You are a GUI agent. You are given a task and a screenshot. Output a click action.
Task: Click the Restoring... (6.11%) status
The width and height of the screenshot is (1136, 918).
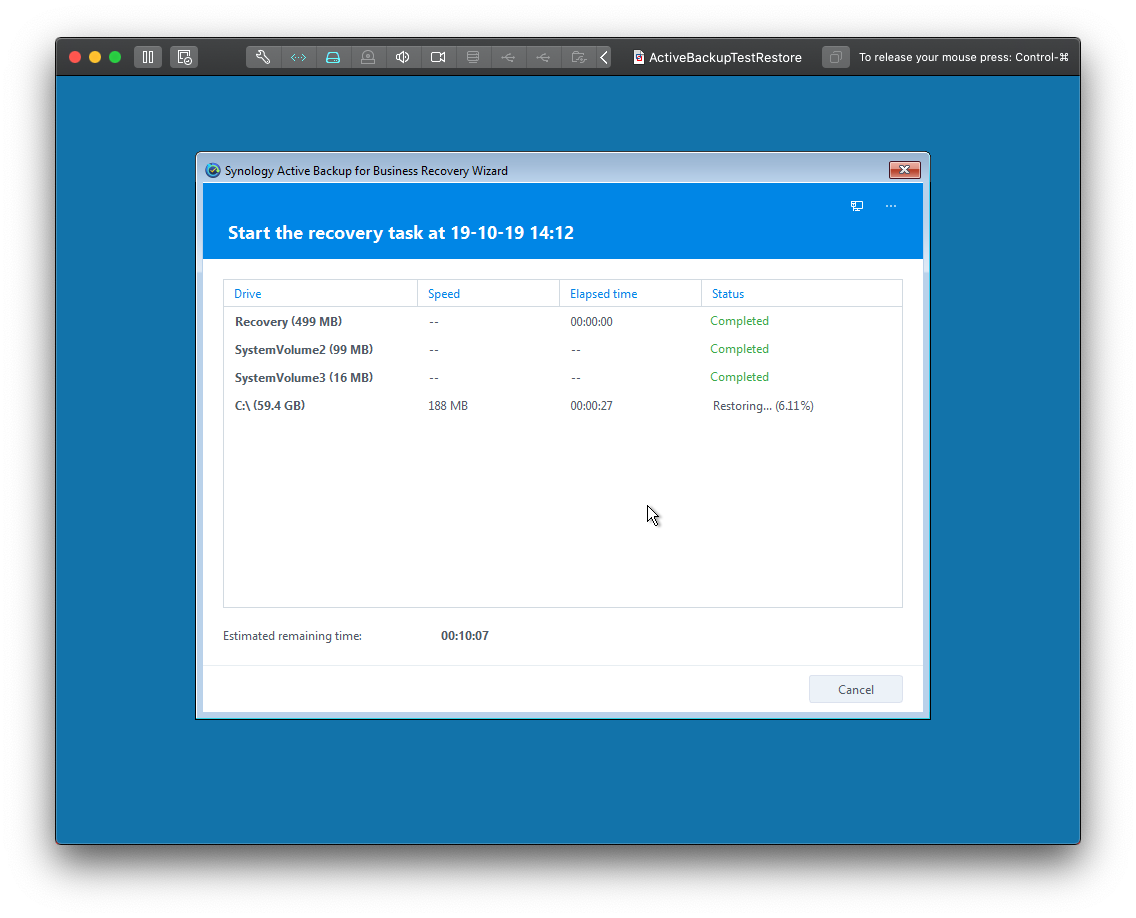pyautogui.click(x=763, y=406)
